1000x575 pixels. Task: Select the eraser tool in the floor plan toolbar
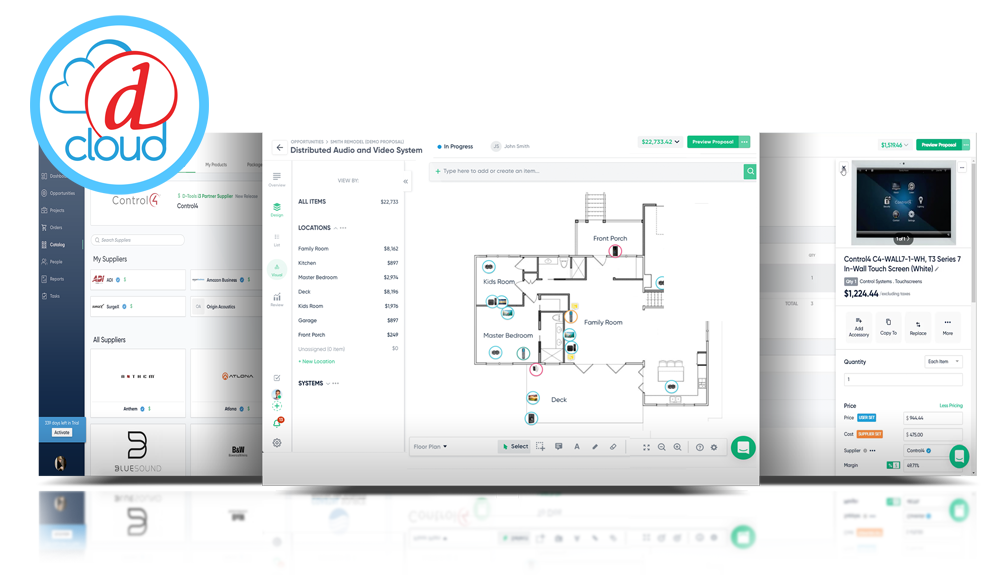pos(613,447)
